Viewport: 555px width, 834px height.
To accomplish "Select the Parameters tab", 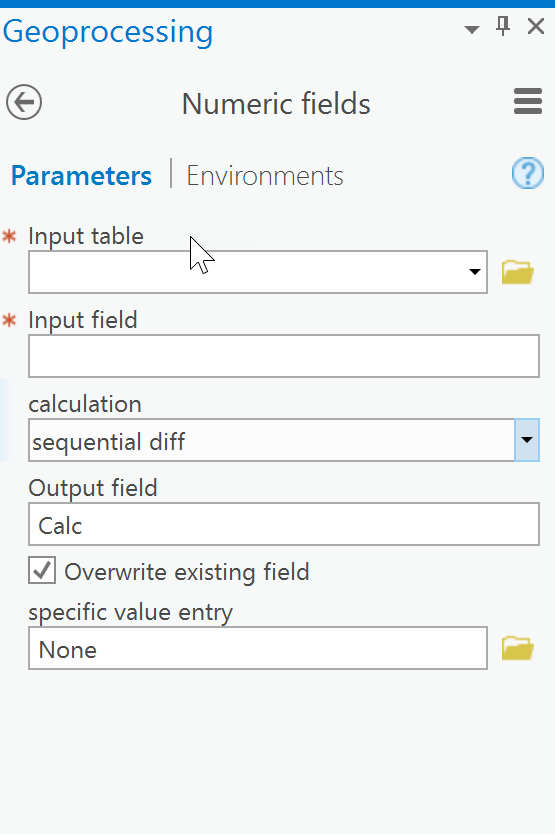I will 81,176.
